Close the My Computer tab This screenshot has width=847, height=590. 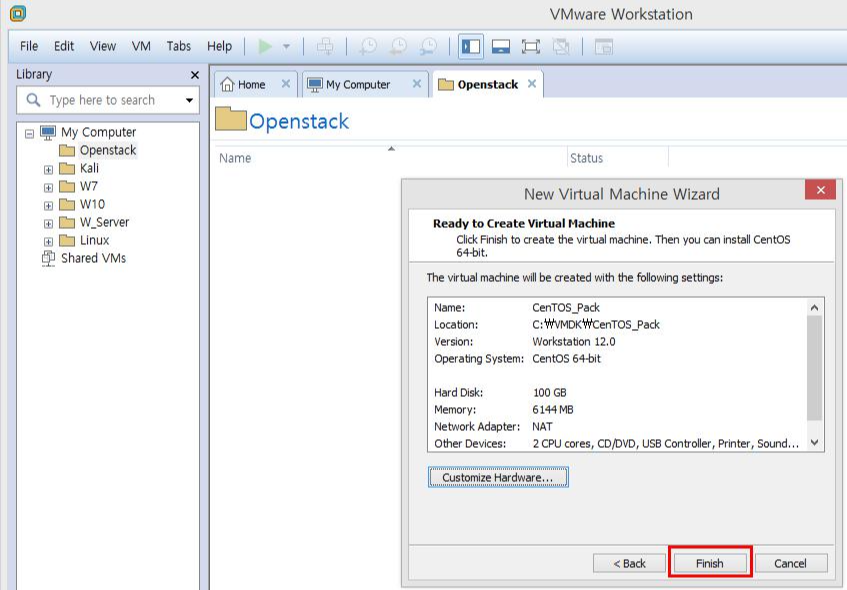point(416,84)
